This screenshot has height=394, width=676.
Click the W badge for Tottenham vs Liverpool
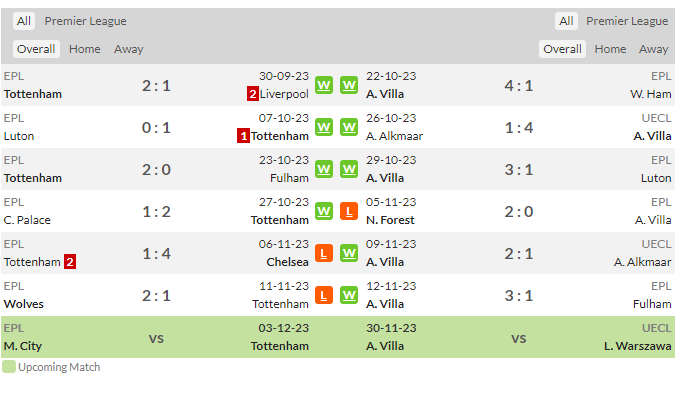323,85
